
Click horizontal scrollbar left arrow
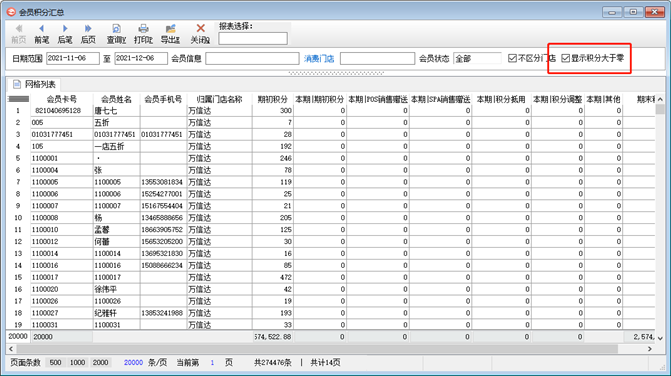(11, 349)
